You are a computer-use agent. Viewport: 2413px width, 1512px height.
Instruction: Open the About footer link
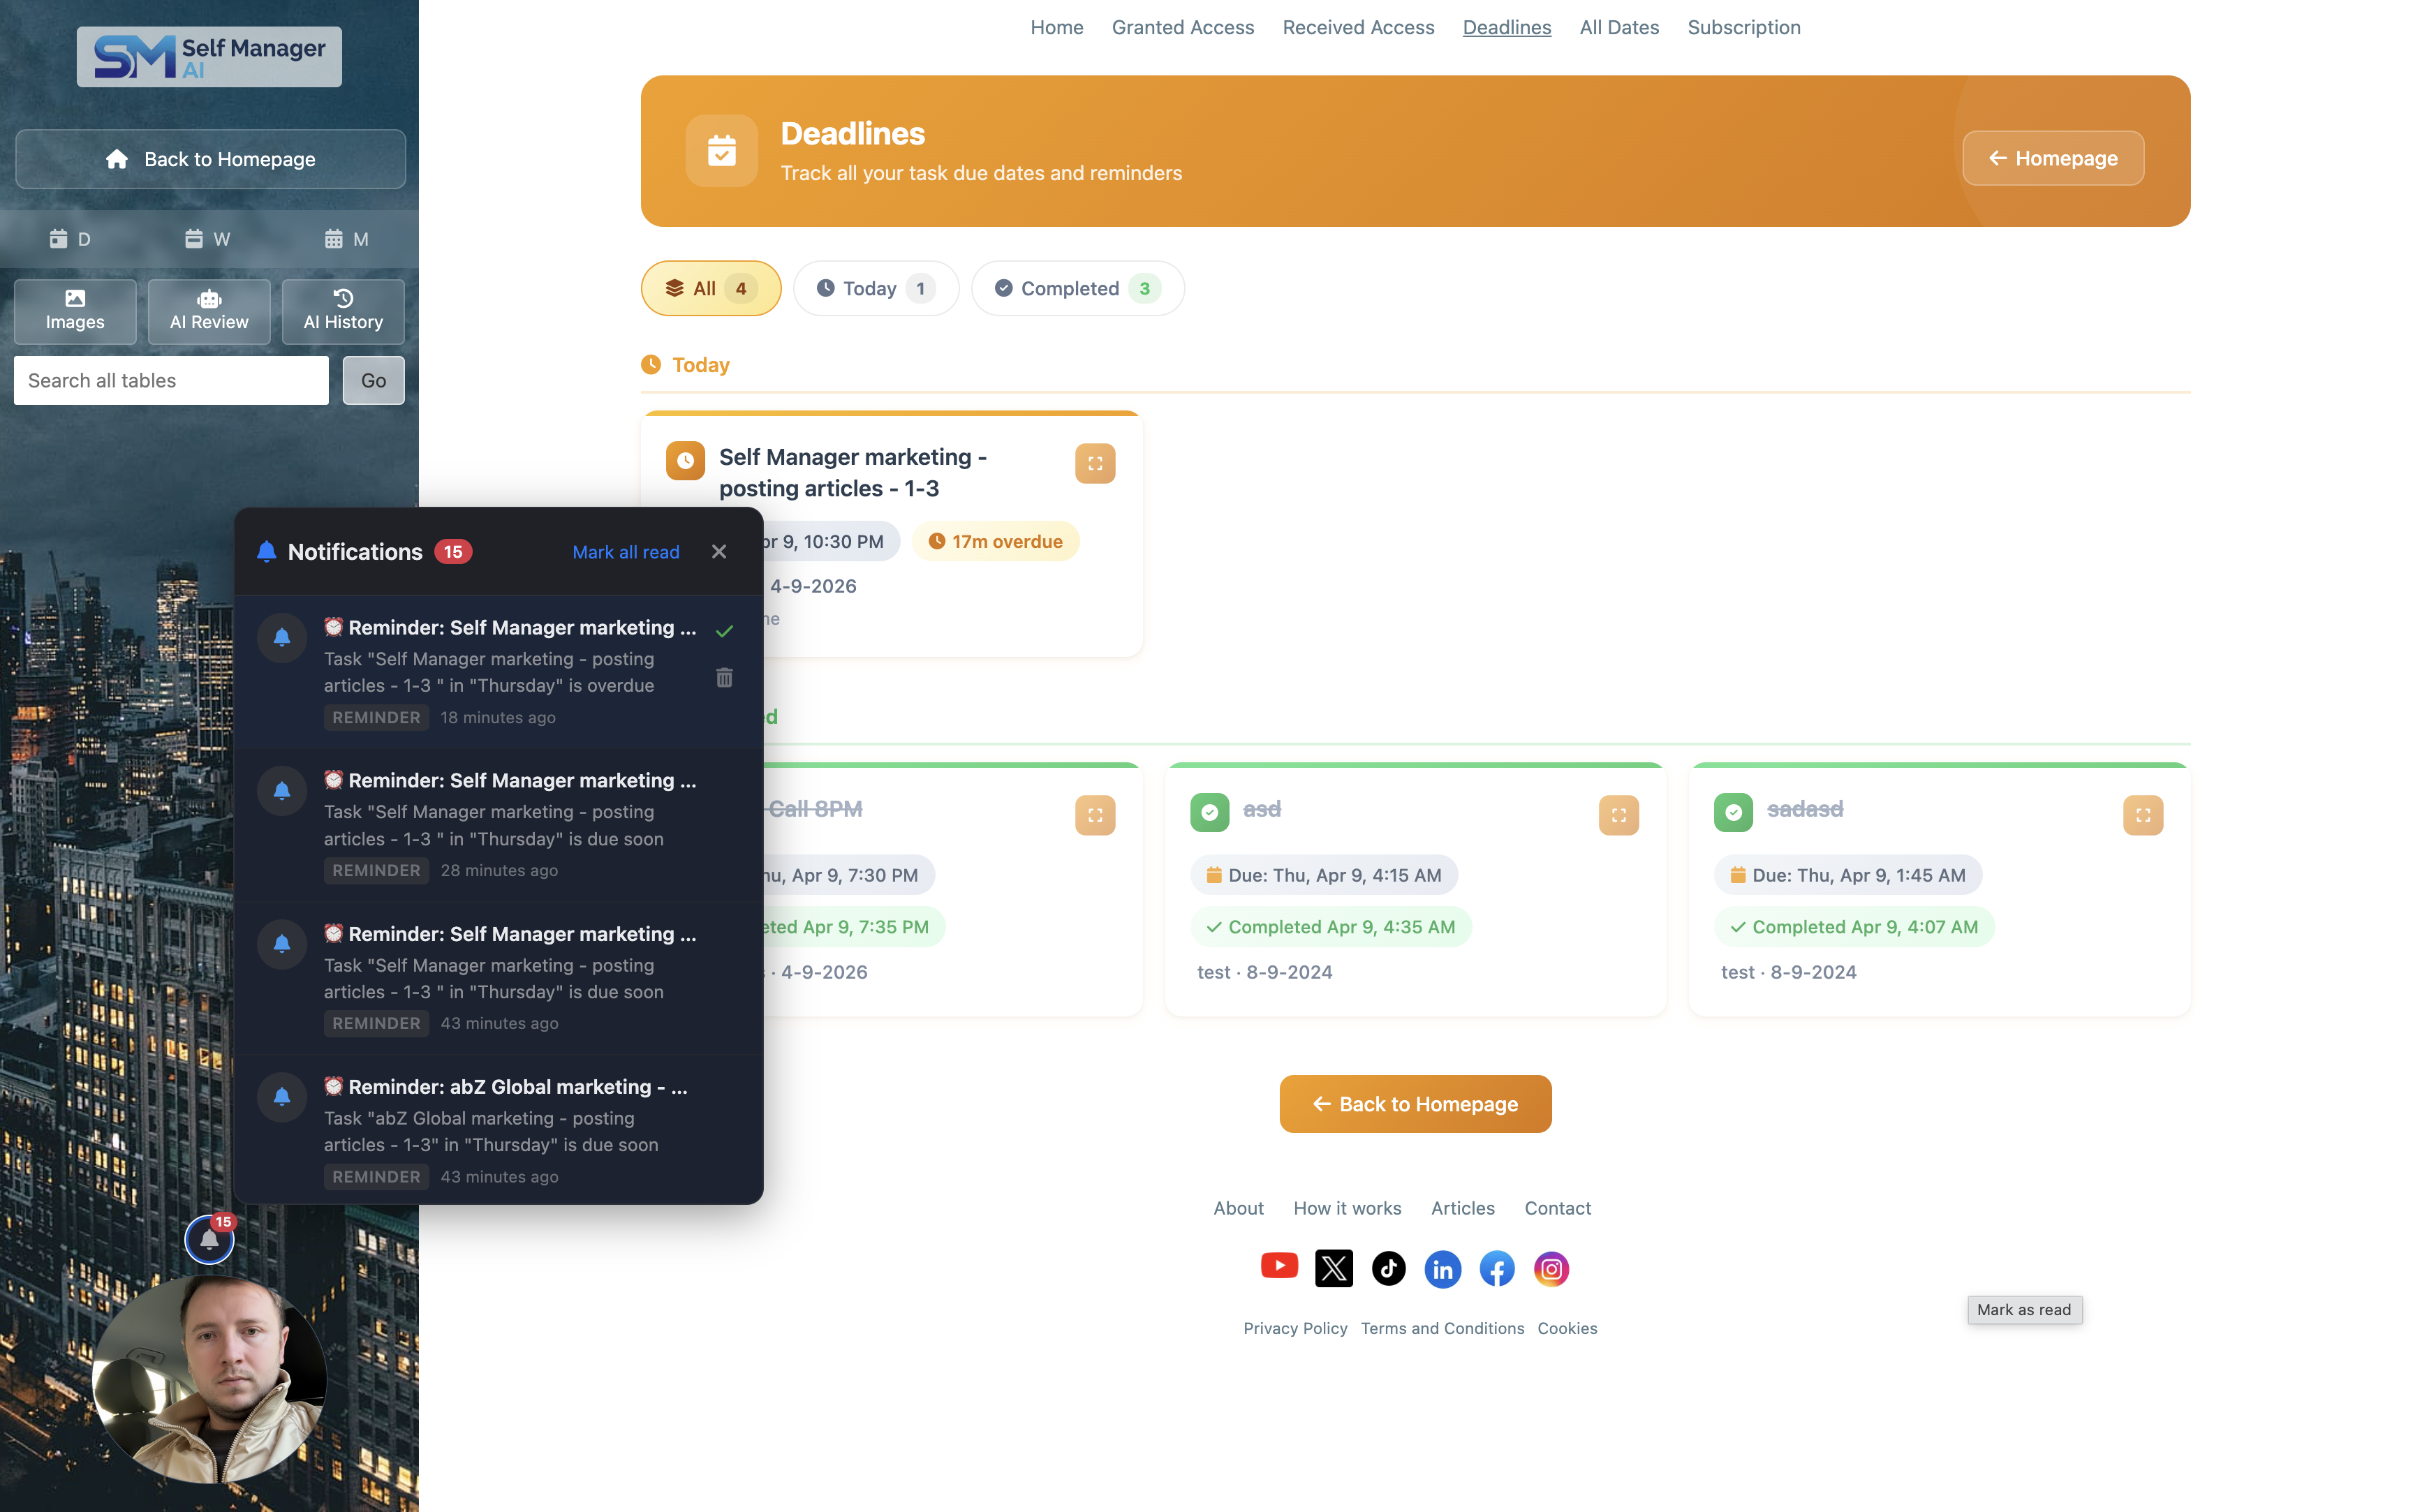point(1238,1208)
